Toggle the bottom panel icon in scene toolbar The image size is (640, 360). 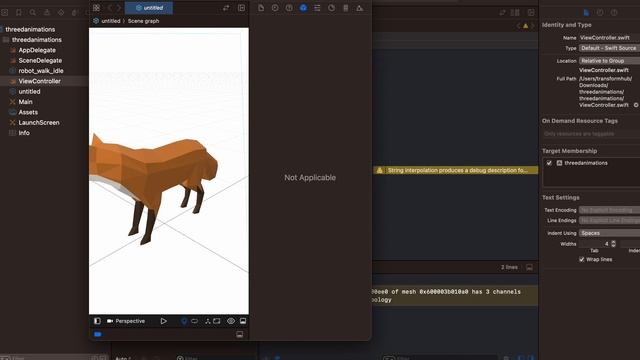coord(243,321)
